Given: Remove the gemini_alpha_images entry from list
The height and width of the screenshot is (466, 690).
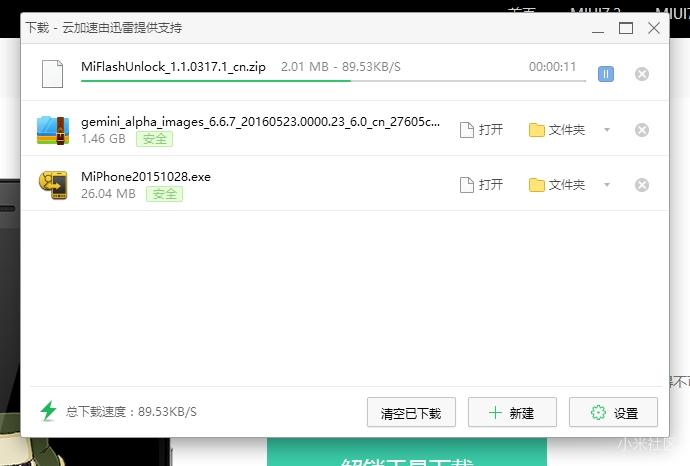Looking at the screenshot, I should [x=642, y=130].
